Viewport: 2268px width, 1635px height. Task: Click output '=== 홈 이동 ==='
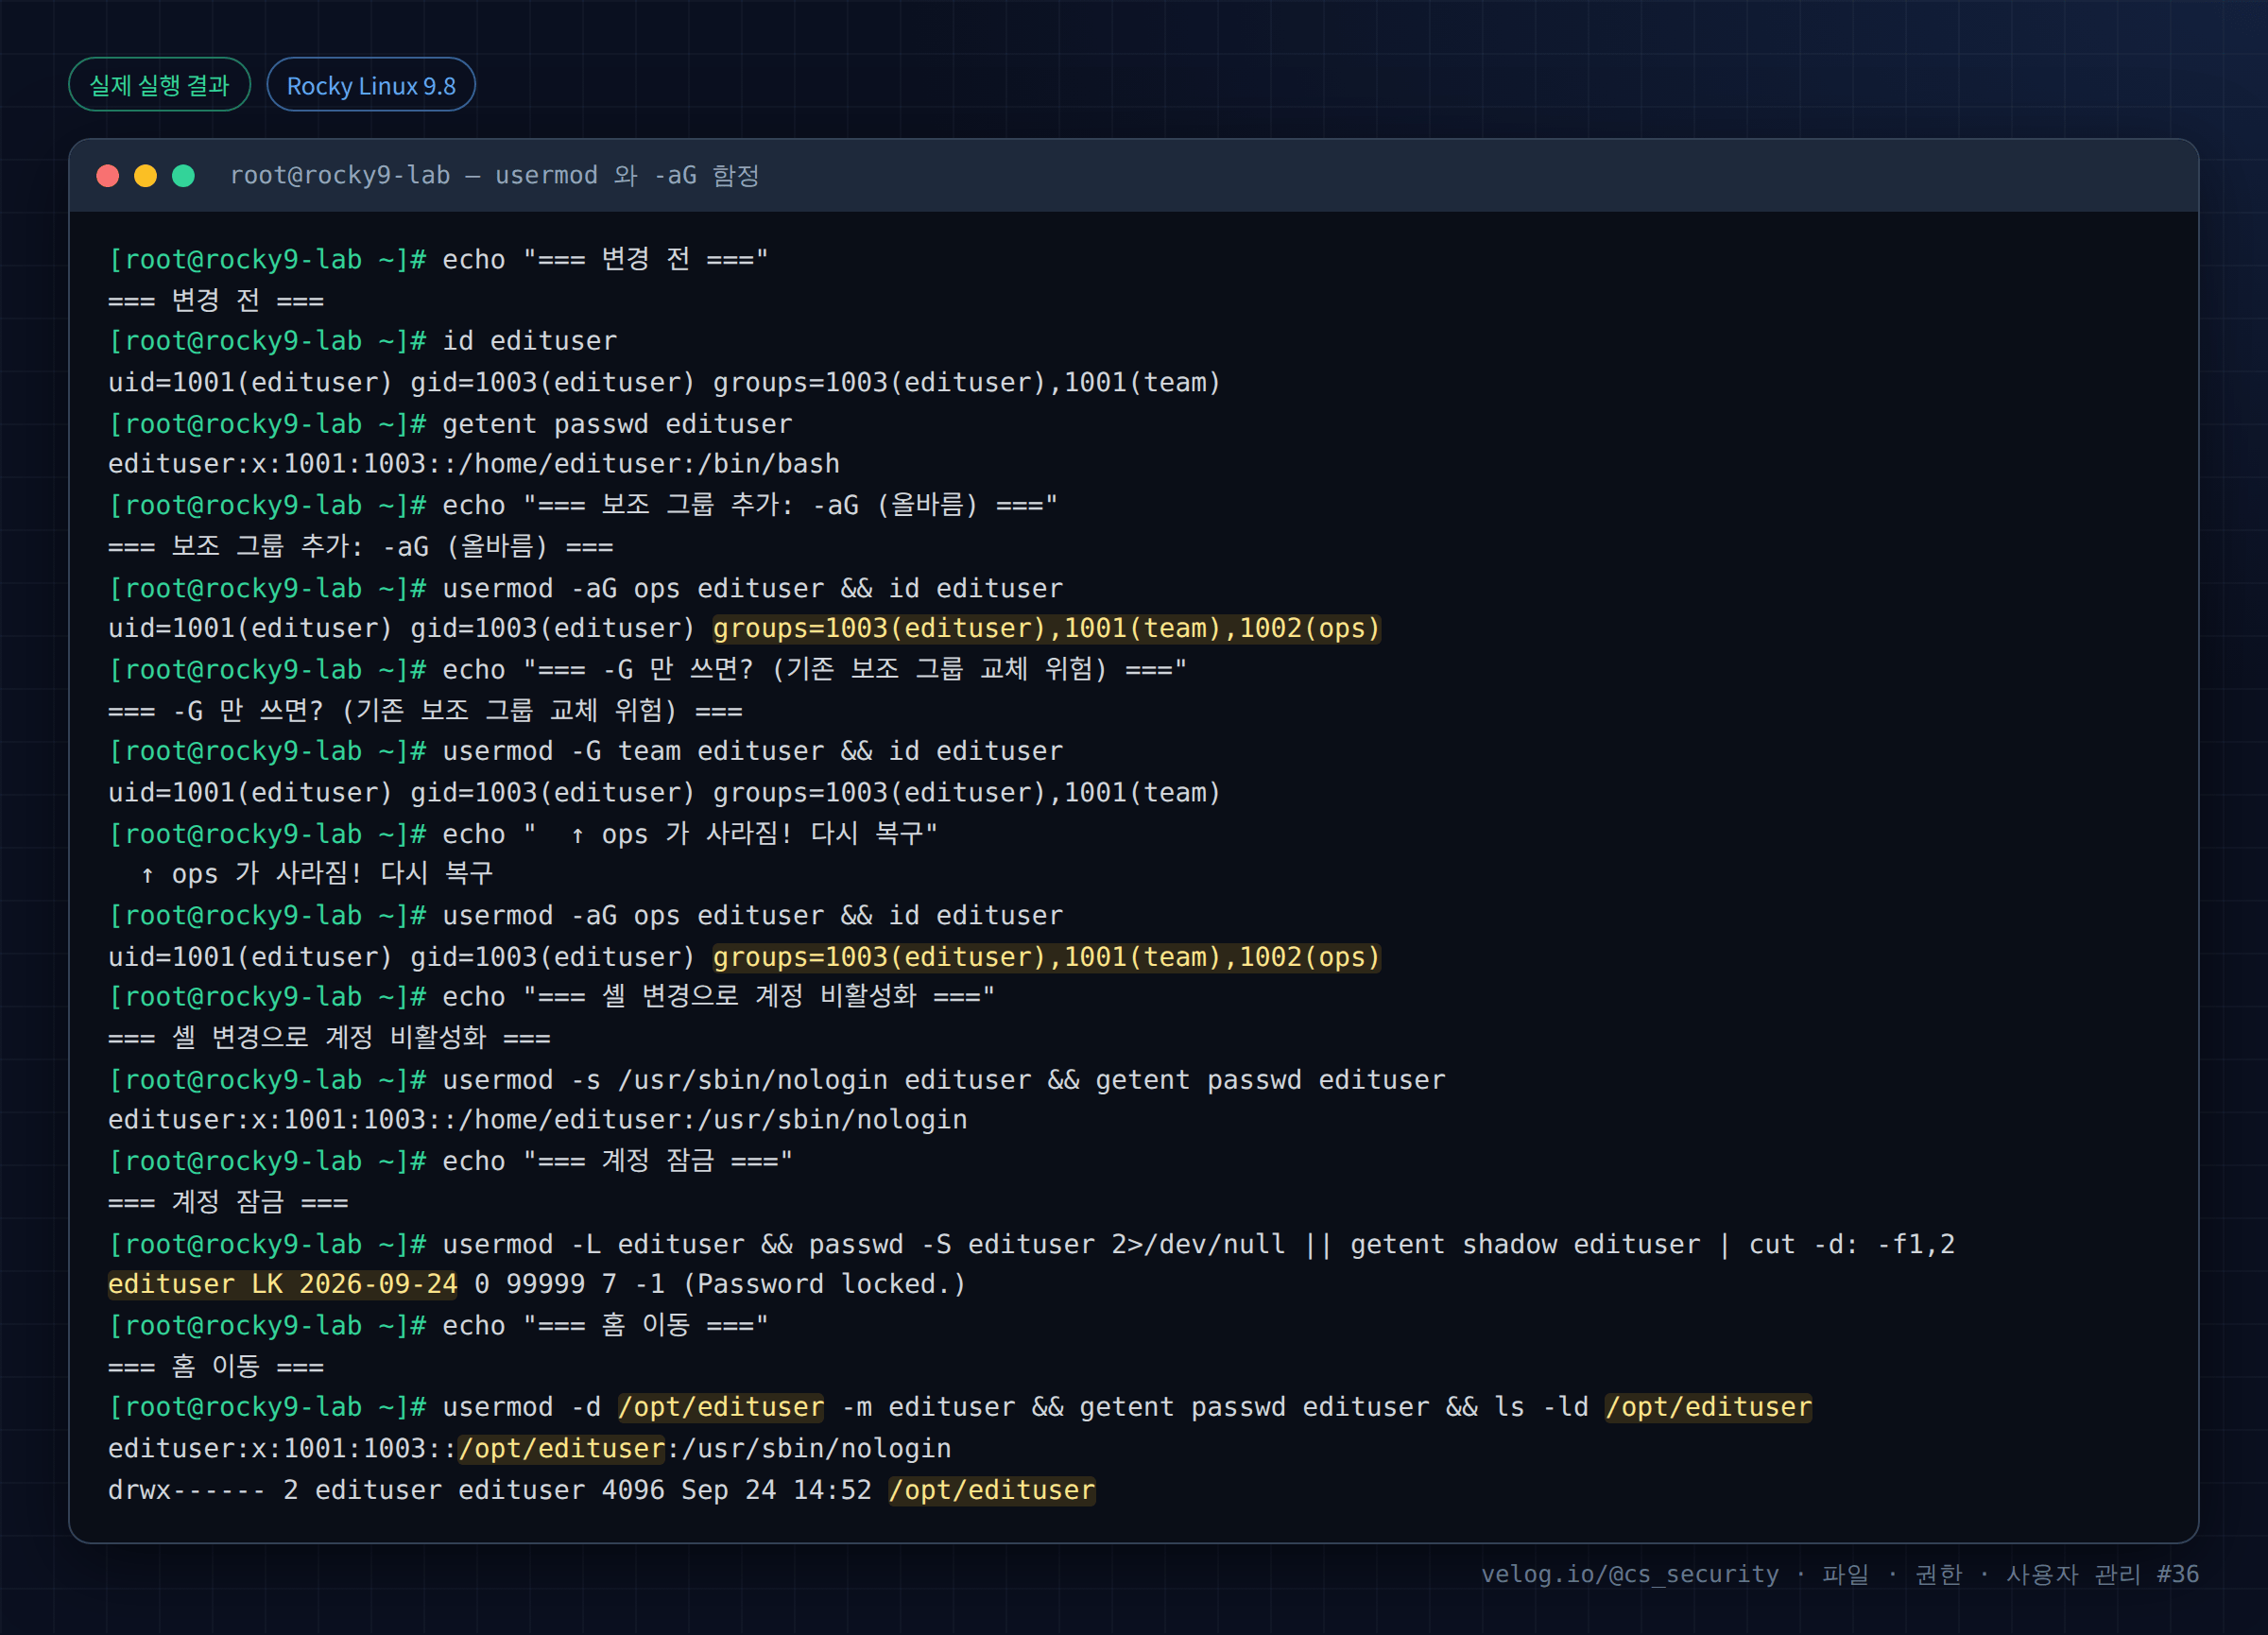coord(216,1366)
